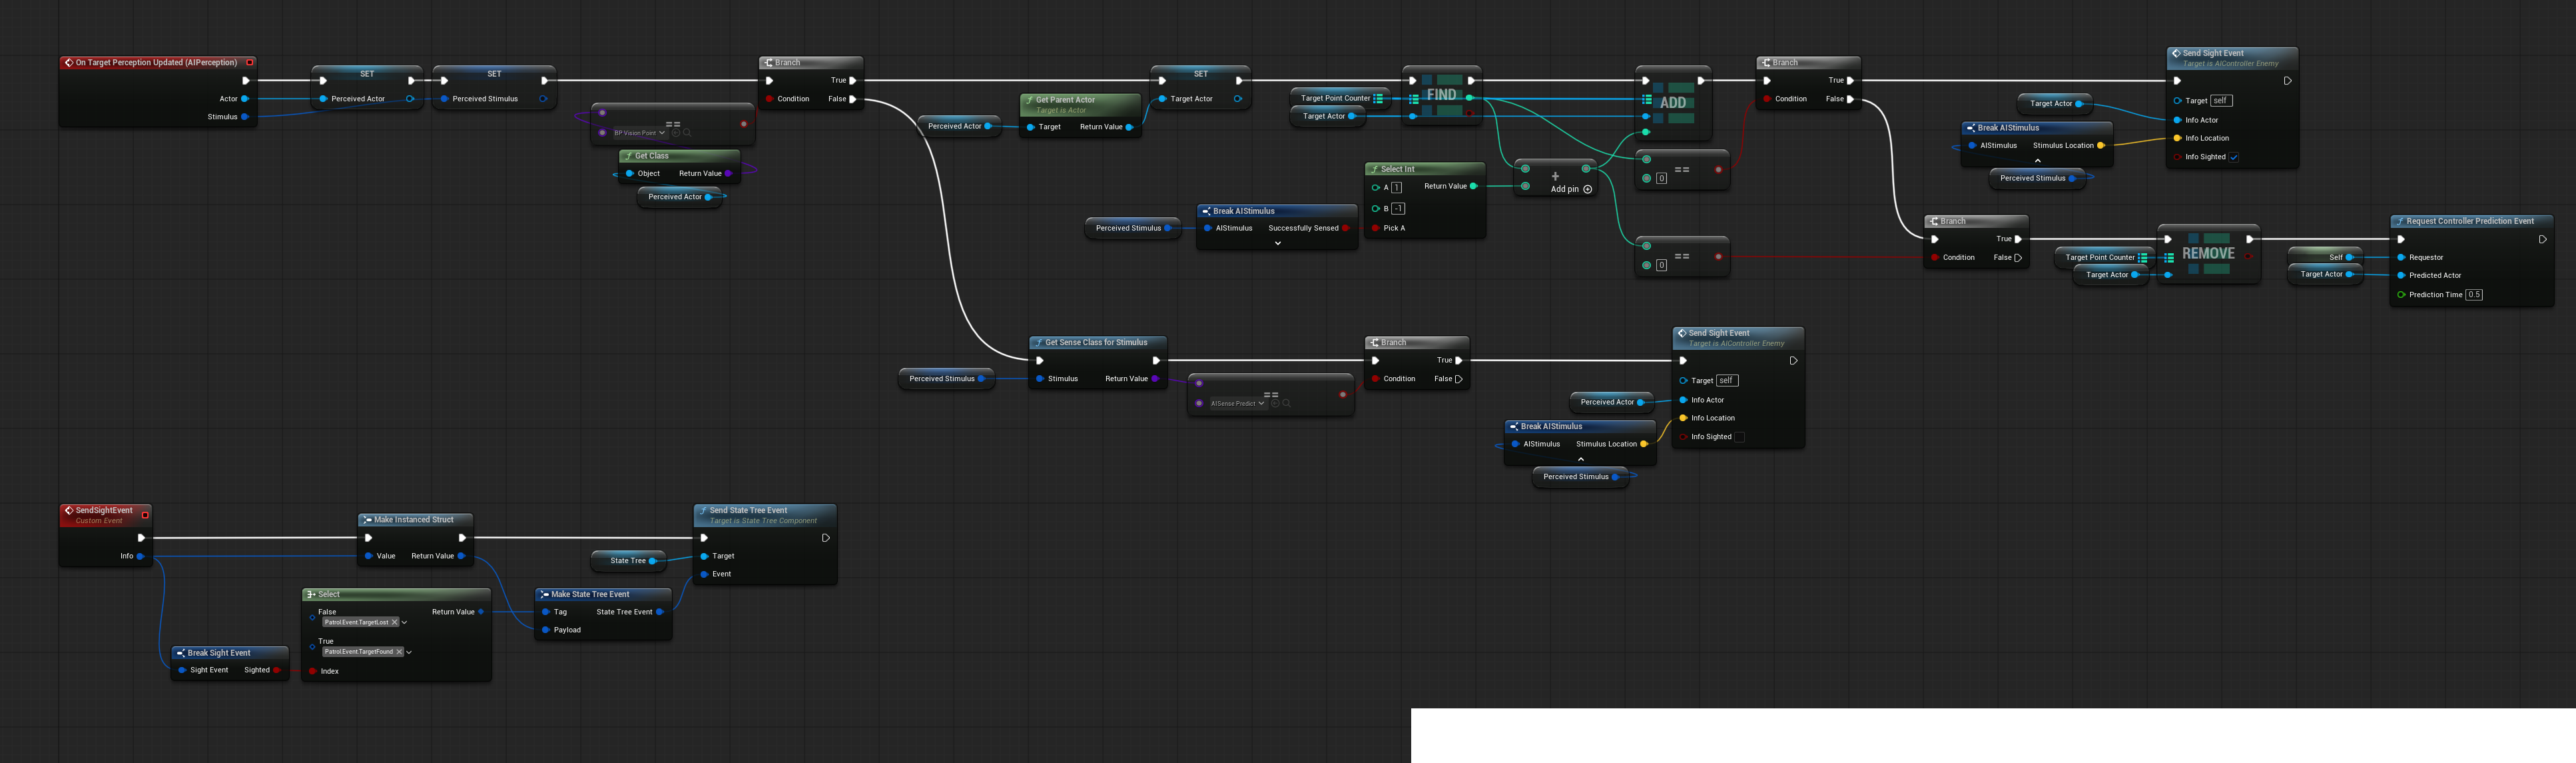The image size is (2576, 763).
Task: Collapse Break AIStimulus node below Target Actor
Action: [x=2037, y=161]
